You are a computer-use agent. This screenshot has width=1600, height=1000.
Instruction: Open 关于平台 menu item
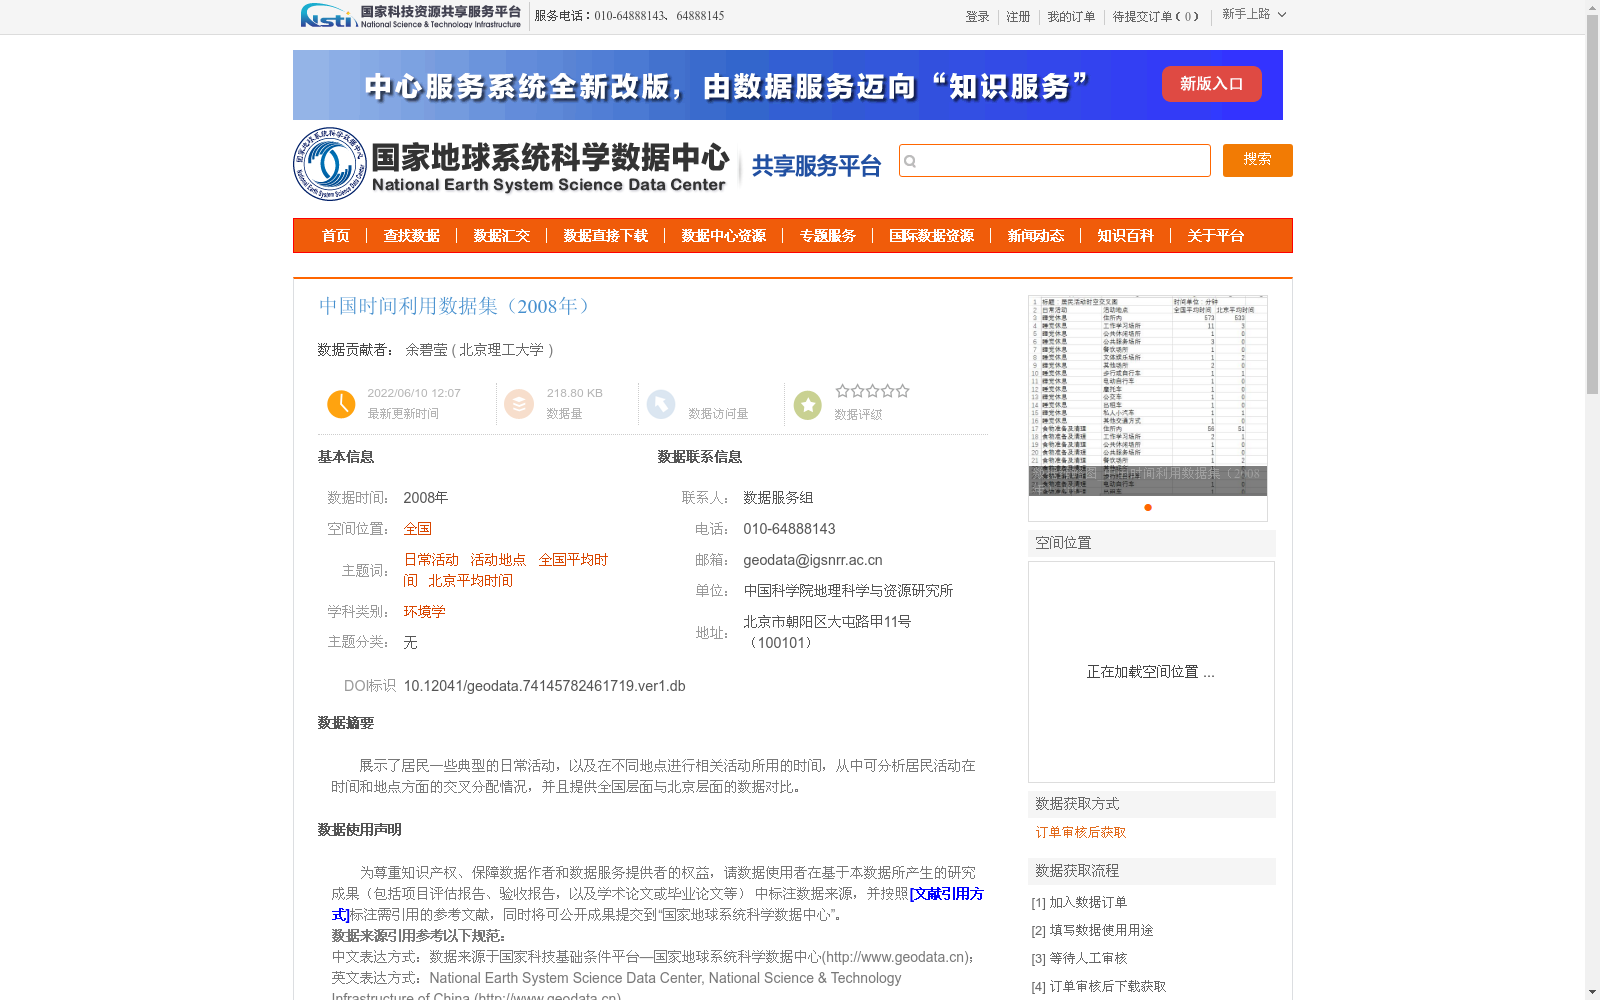(1216, 236)
